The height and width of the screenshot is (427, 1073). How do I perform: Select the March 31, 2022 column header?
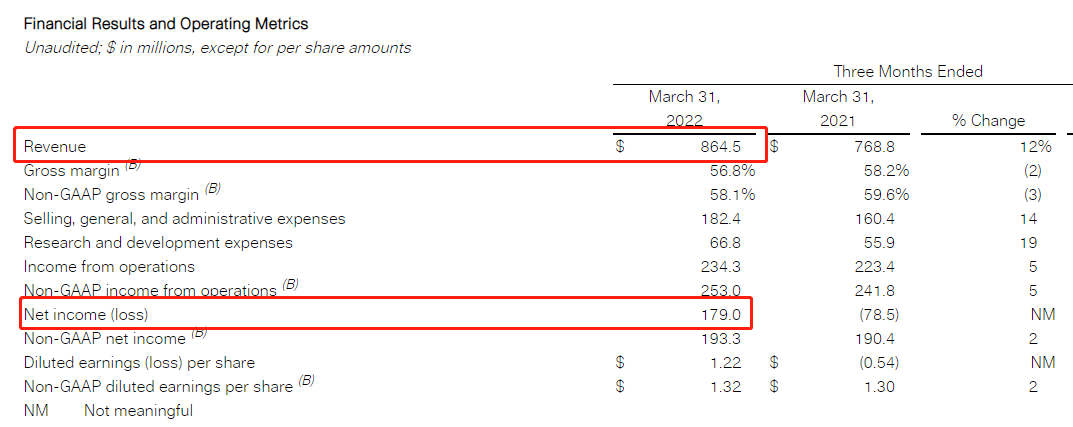[x=684, y=109]
